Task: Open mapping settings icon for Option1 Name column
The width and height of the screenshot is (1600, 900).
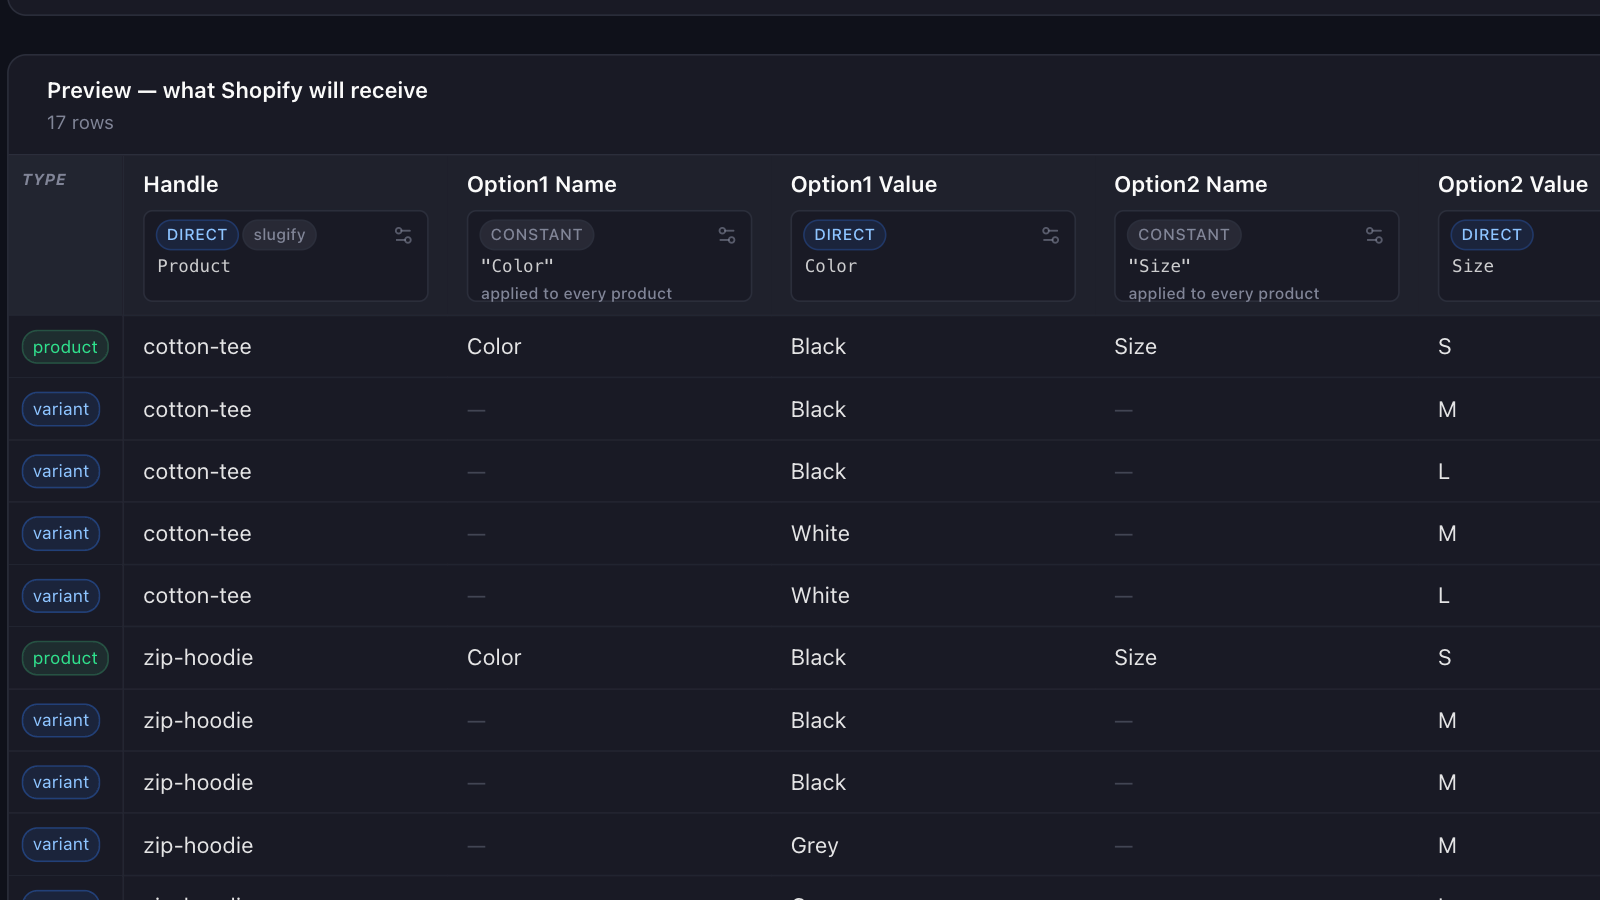Action: coord(727,235)
